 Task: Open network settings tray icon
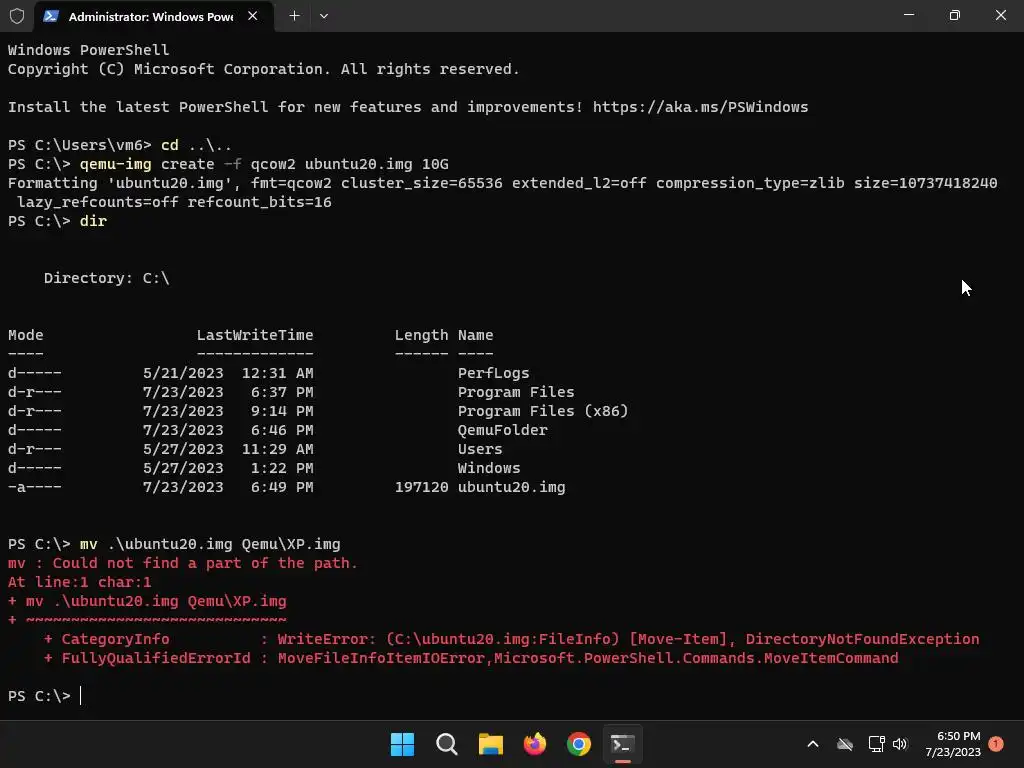click(876, 744)
